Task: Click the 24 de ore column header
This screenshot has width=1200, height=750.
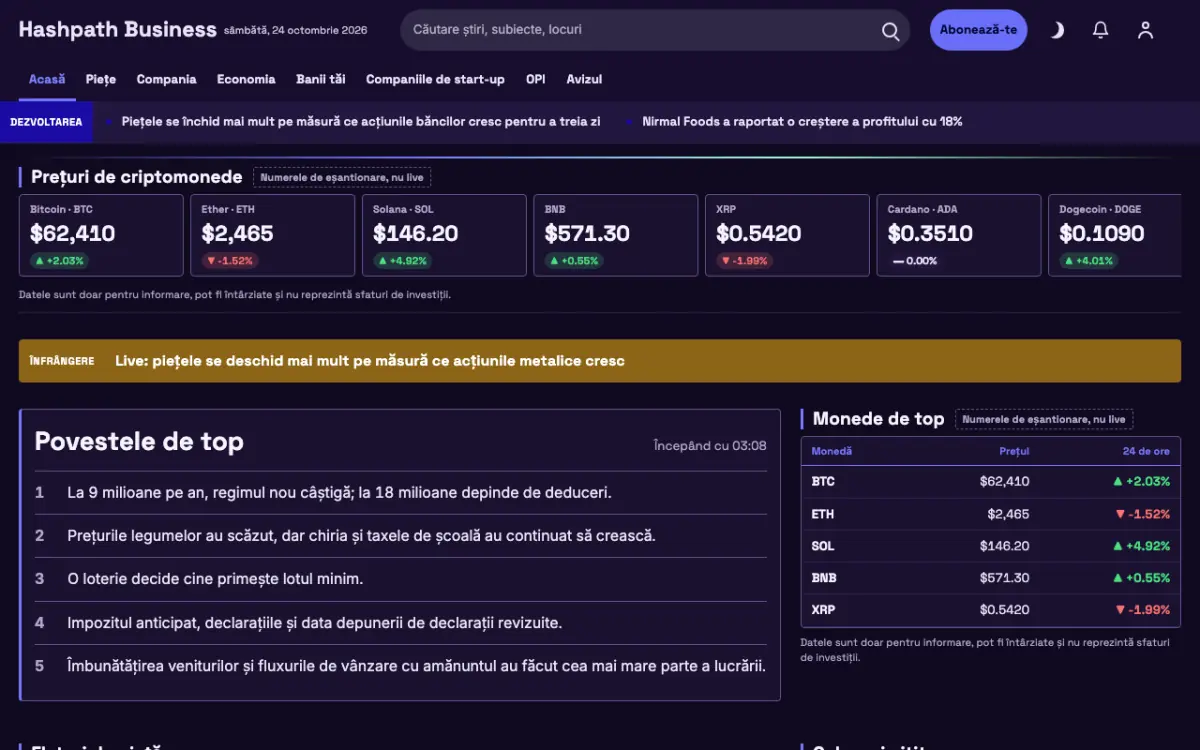Action: [x=1146, y=451]
